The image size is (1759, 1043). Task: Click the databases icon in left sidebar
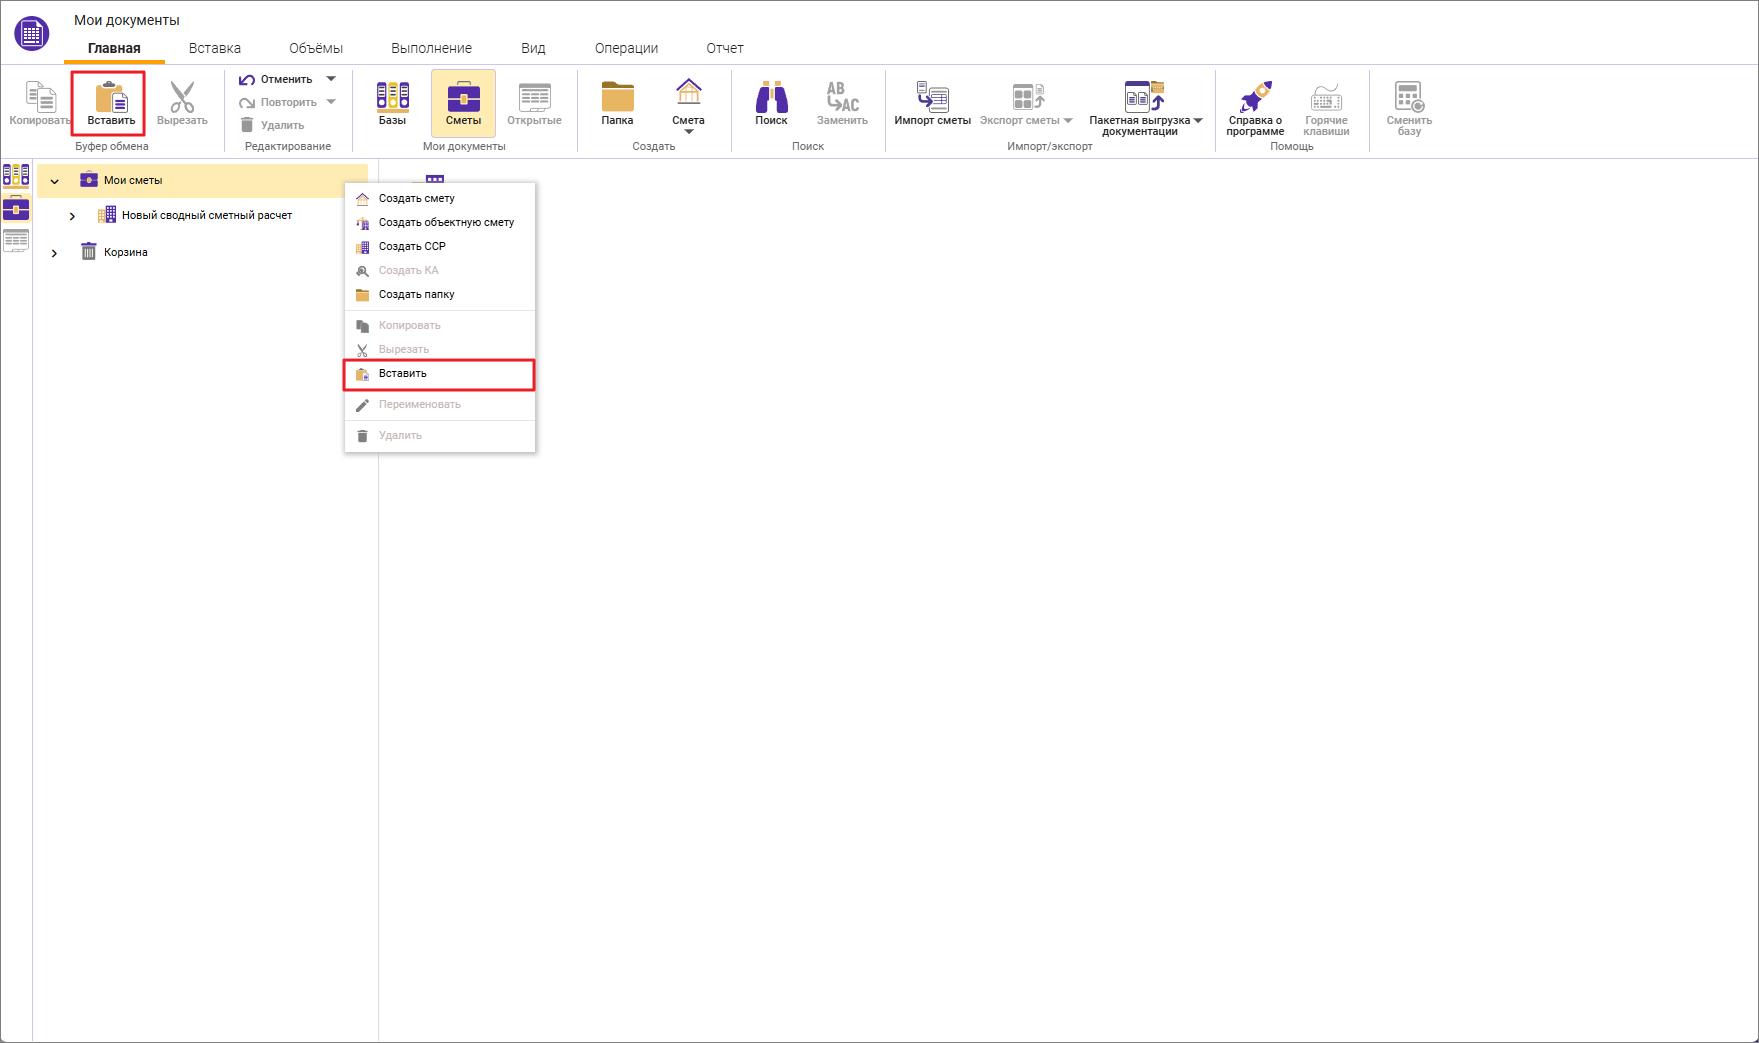(16, 176)
